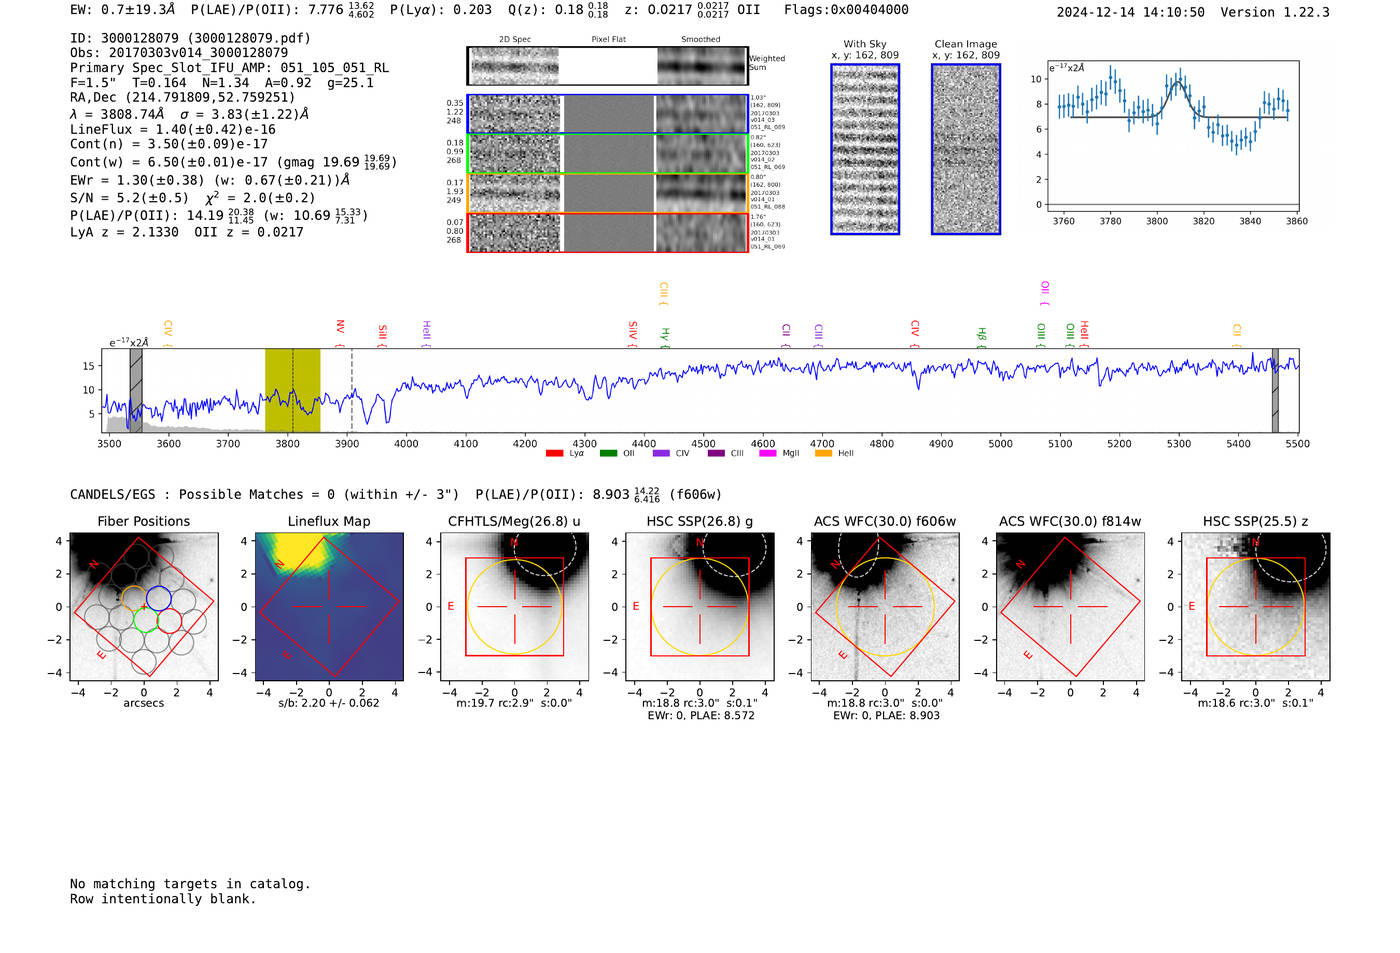Image resolution: width=1400 pixels, height=953 pixels.
Task: Click the red SiII line label
Action: pos(382,334)
